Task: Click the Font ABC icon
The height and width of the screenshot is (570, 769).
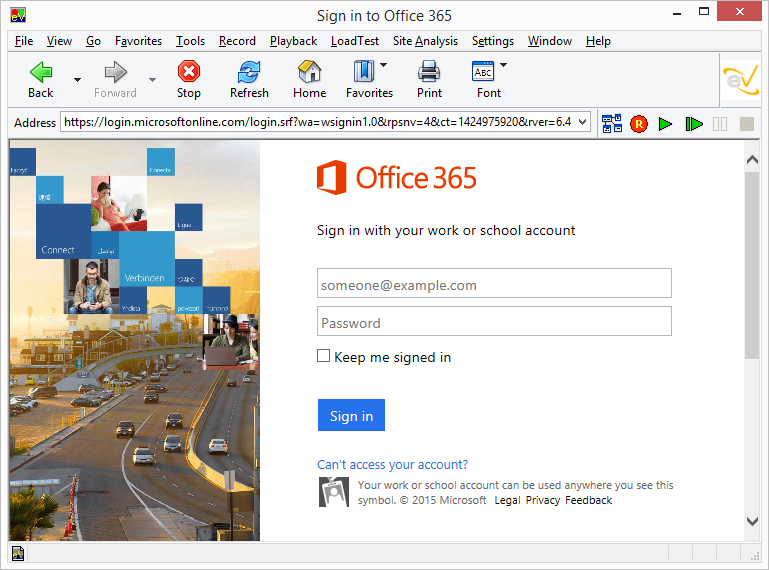Action: click(x=483, y=72)
